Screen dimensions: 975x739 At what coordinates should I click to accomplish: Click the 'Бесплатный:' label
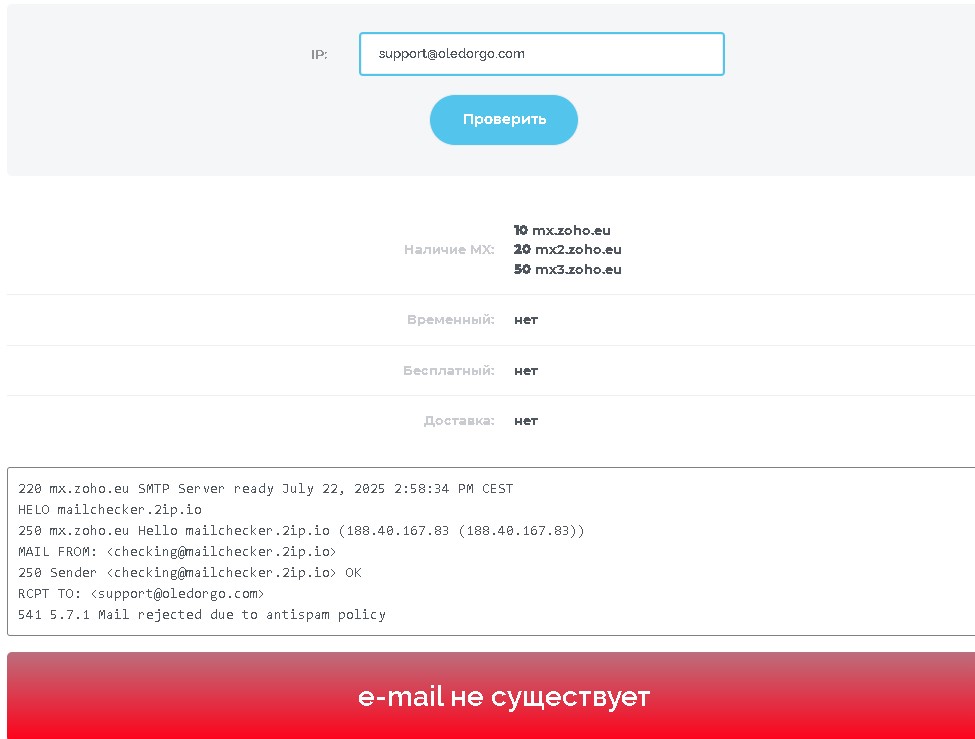(x=449, y=371)
